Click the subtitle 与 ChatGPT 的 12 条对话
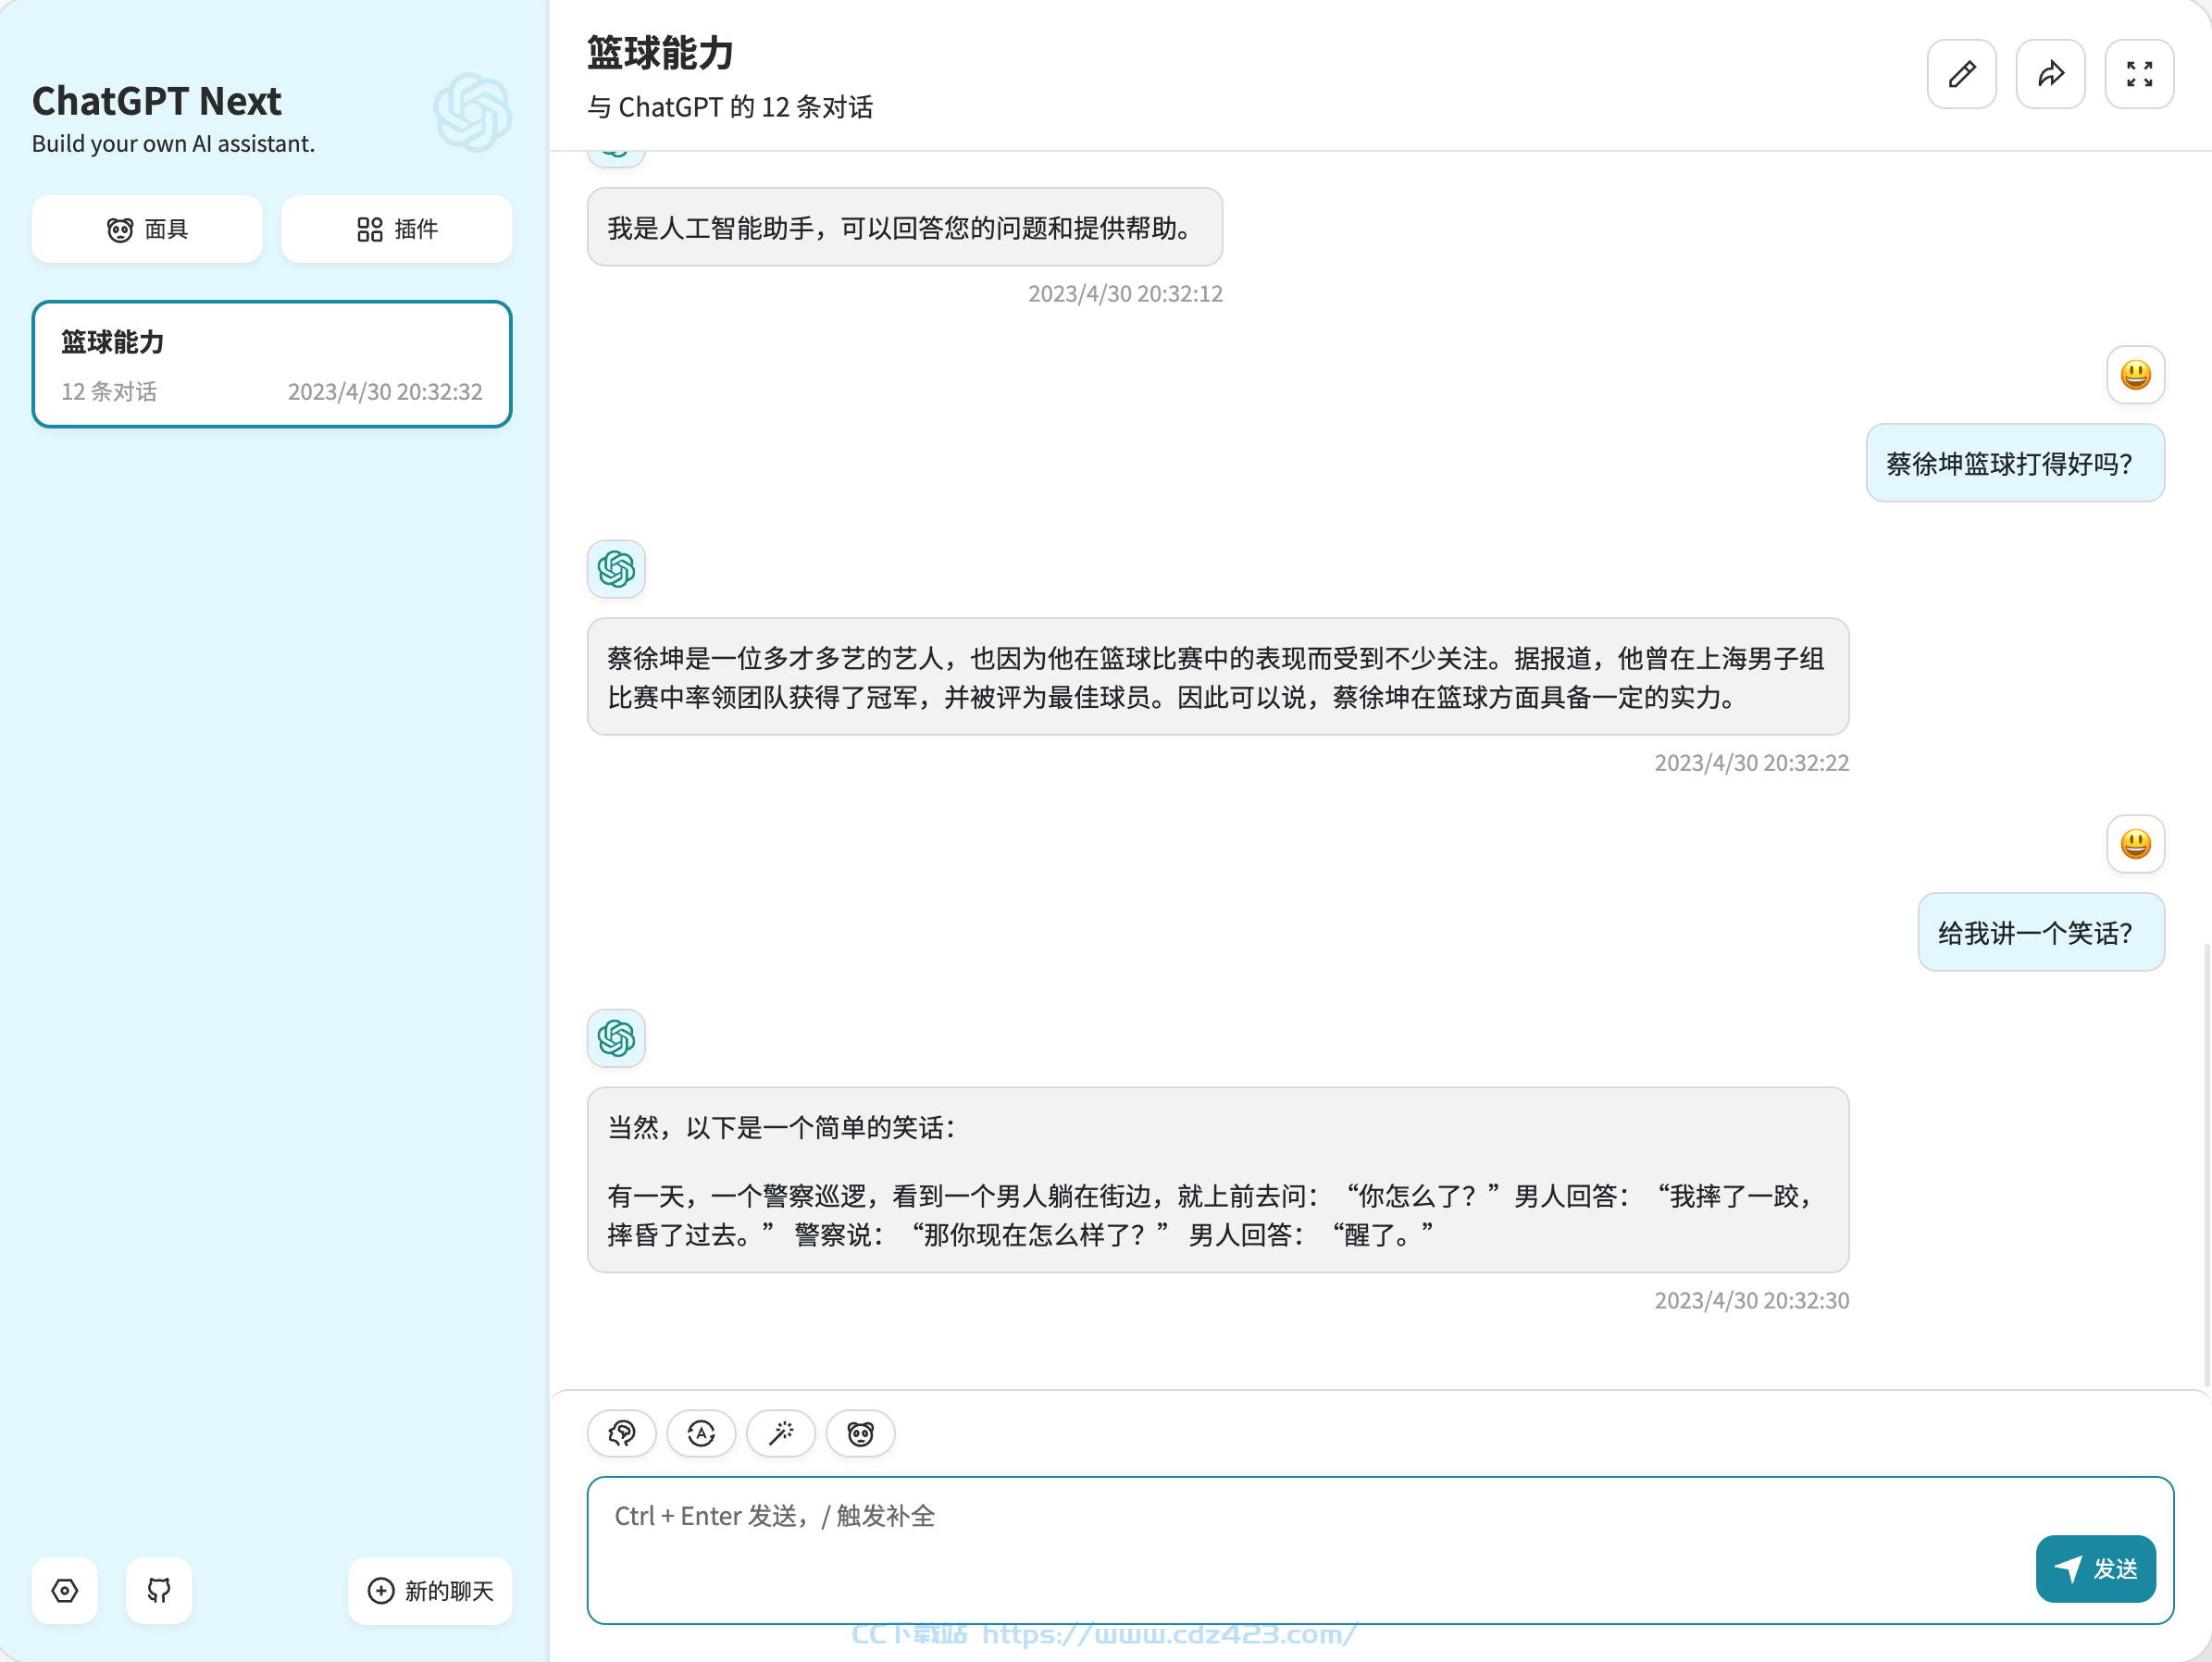The height and width of the screenshot is (1662, 2212). click(731, 107)
